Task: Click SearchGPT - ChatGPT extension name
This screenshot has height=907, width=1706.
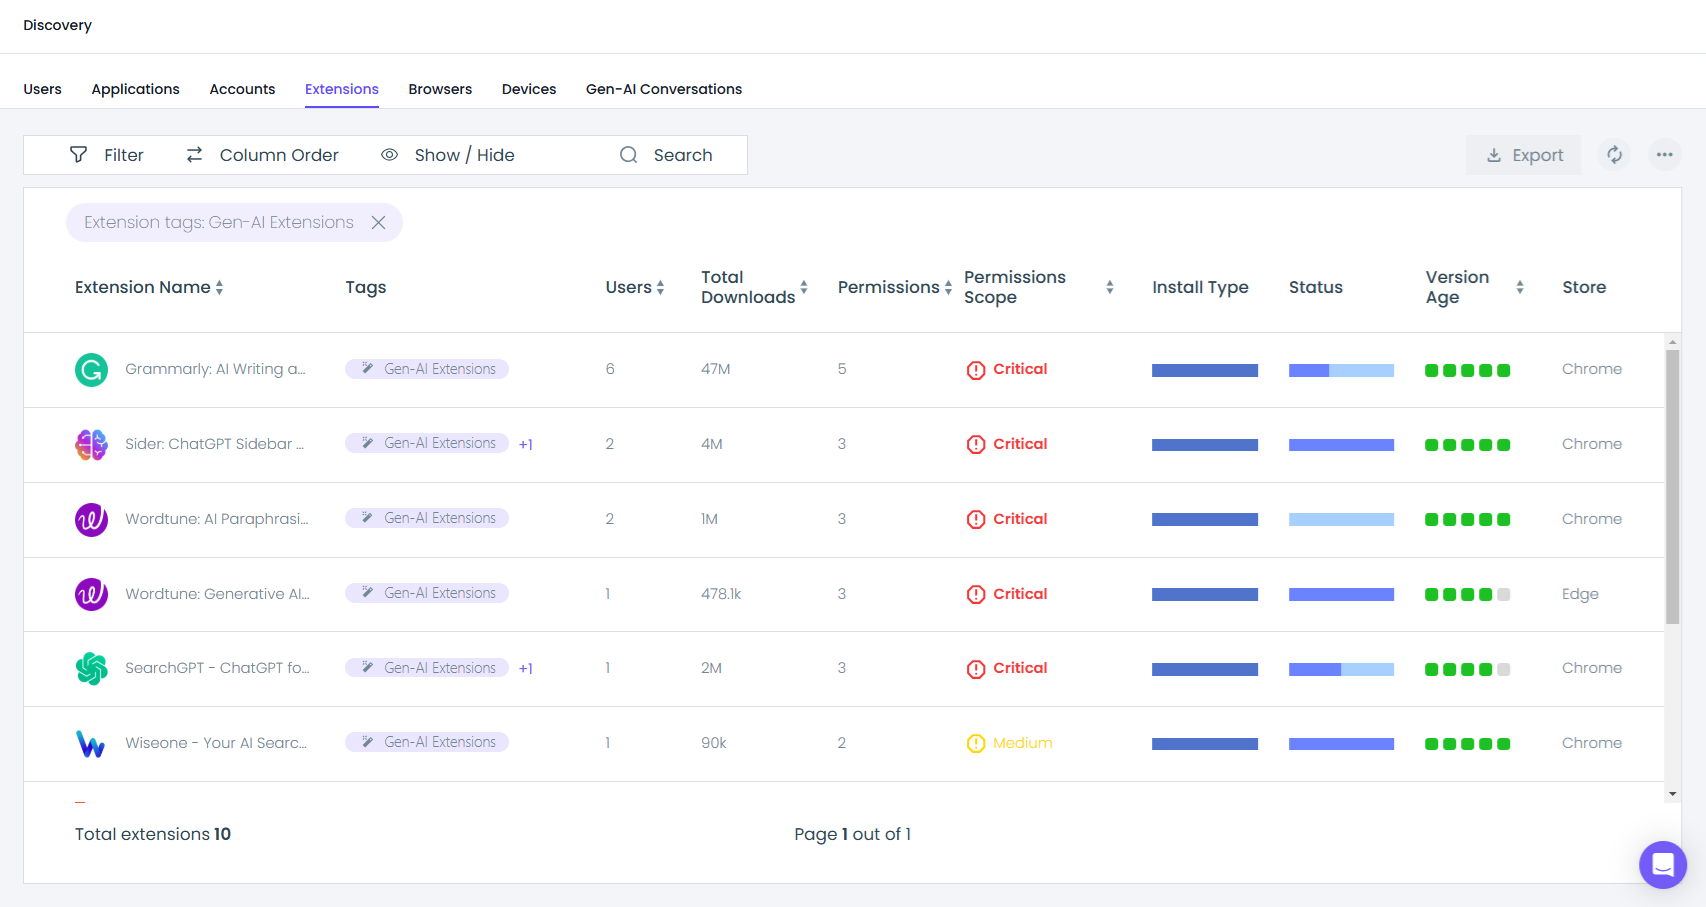Action: pyautogui.click(x=217, y=668)
